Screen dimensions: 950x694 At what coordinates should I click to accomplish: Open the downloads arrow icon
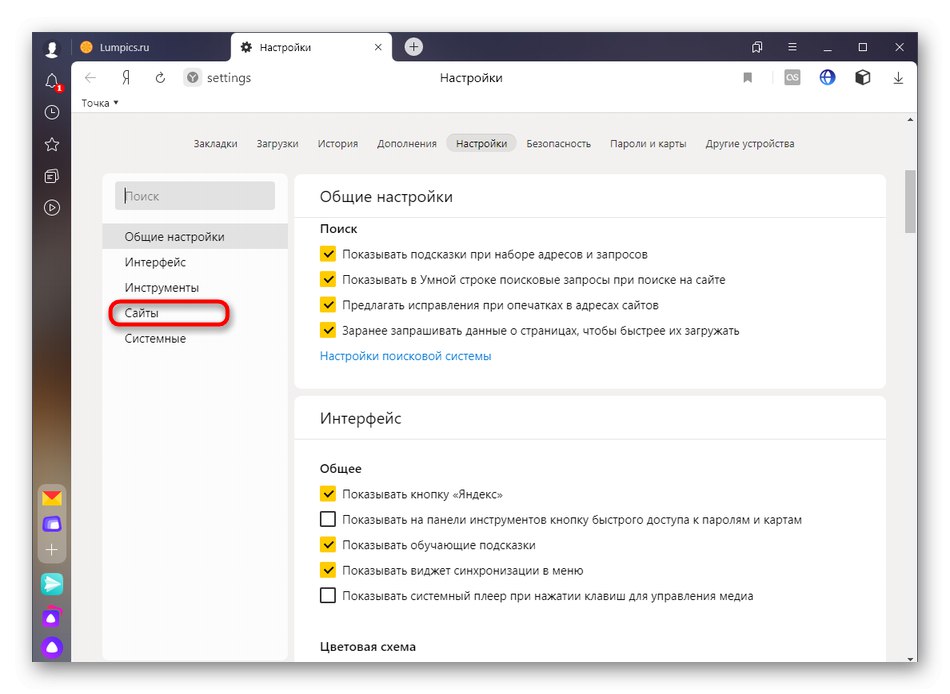click(898, 78)
